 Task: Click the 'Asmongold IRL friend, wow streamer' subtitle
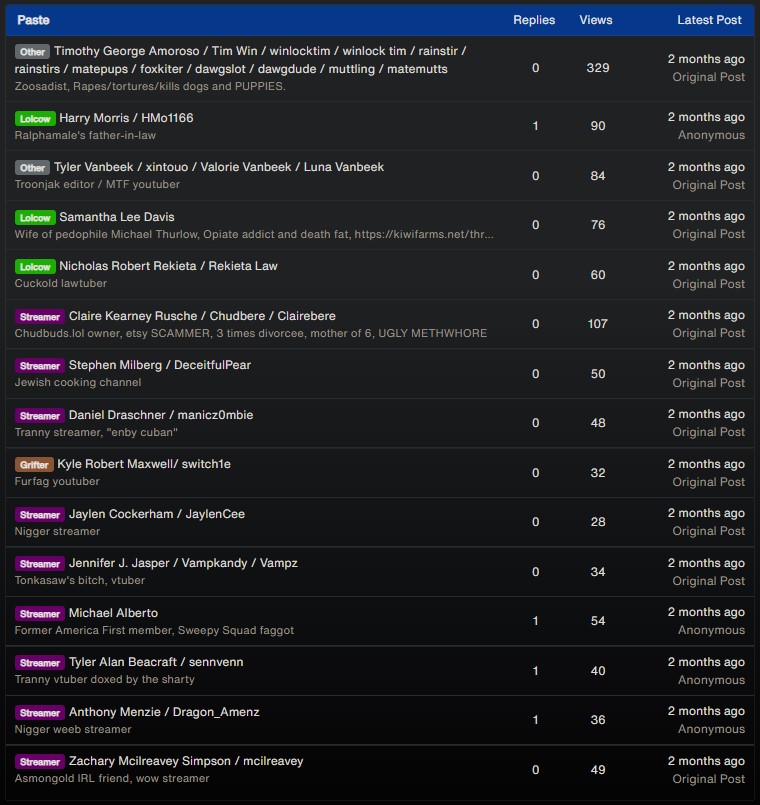click(112, 779)
